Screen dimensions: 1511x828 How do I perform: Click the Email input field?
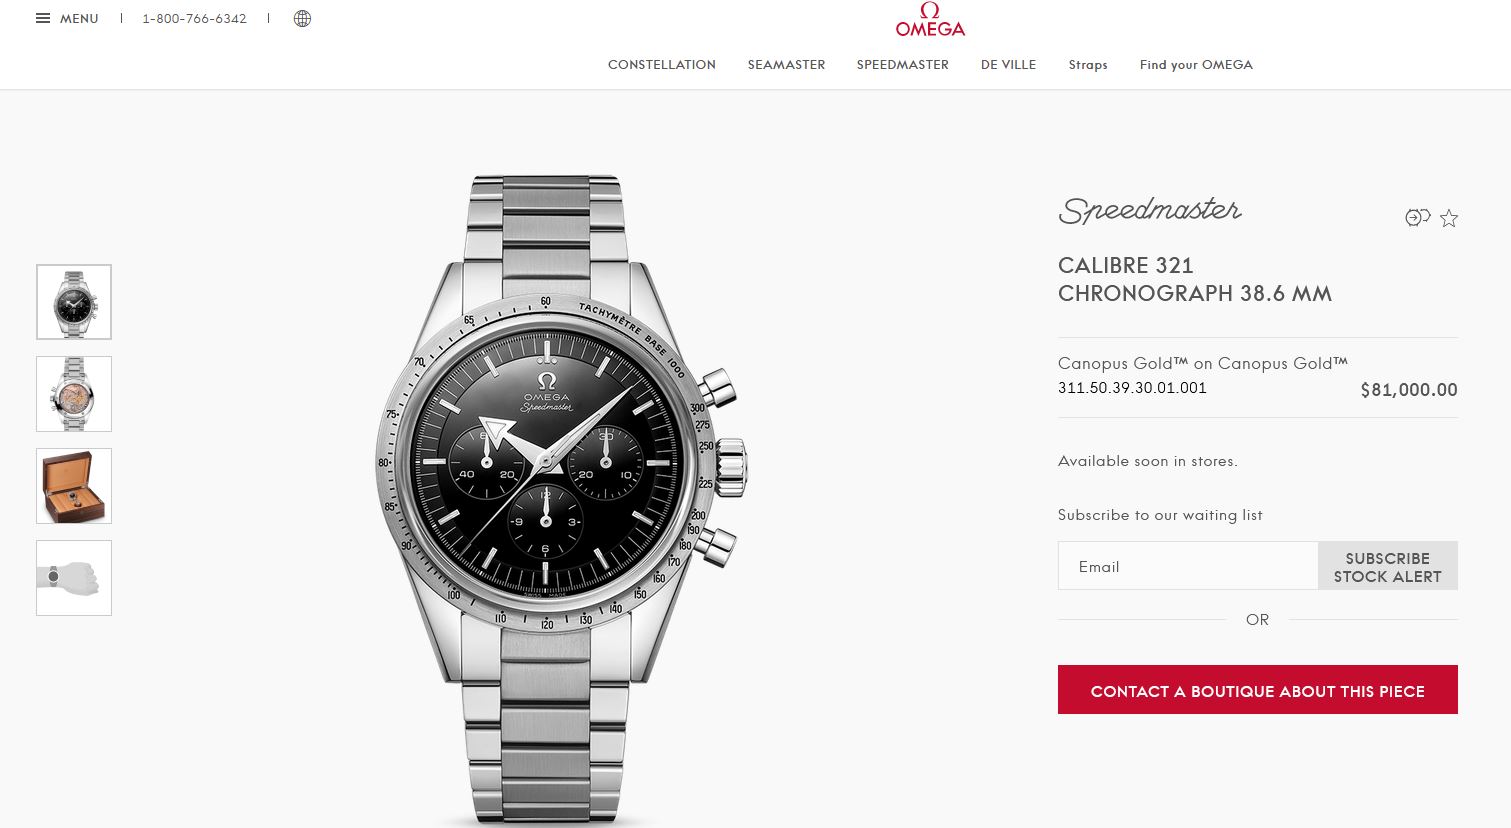(x=1188, y=566)
